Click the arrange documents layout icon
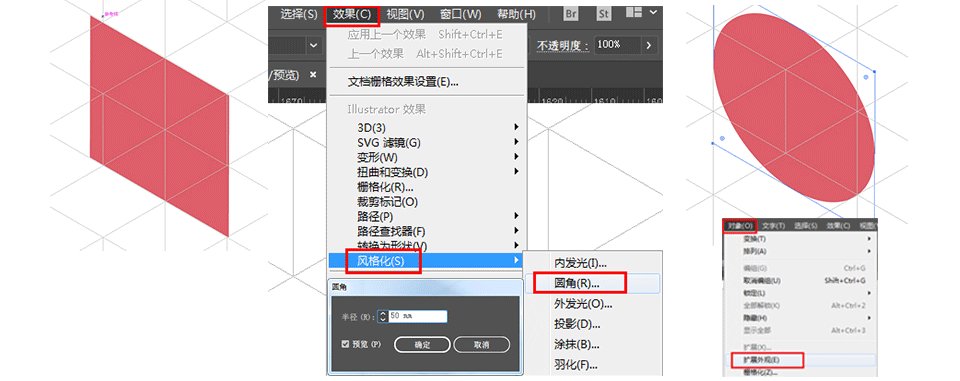Screen dimensions: 960x381 coord(634,12)
